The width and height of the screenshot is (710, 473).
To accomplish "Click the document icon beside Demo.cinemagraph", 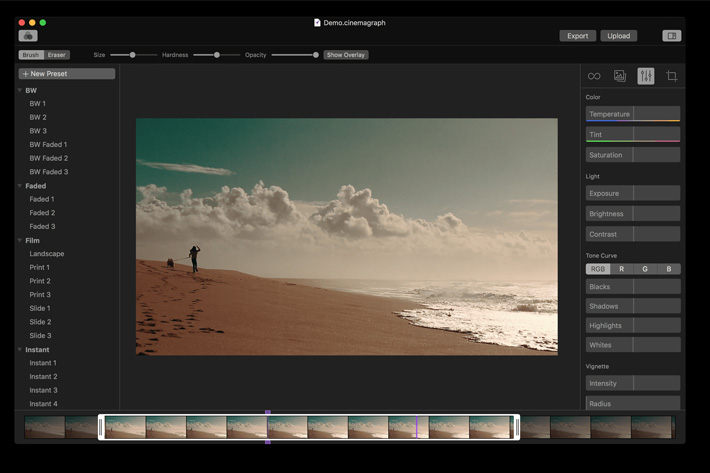I will [x=317, y=23].
